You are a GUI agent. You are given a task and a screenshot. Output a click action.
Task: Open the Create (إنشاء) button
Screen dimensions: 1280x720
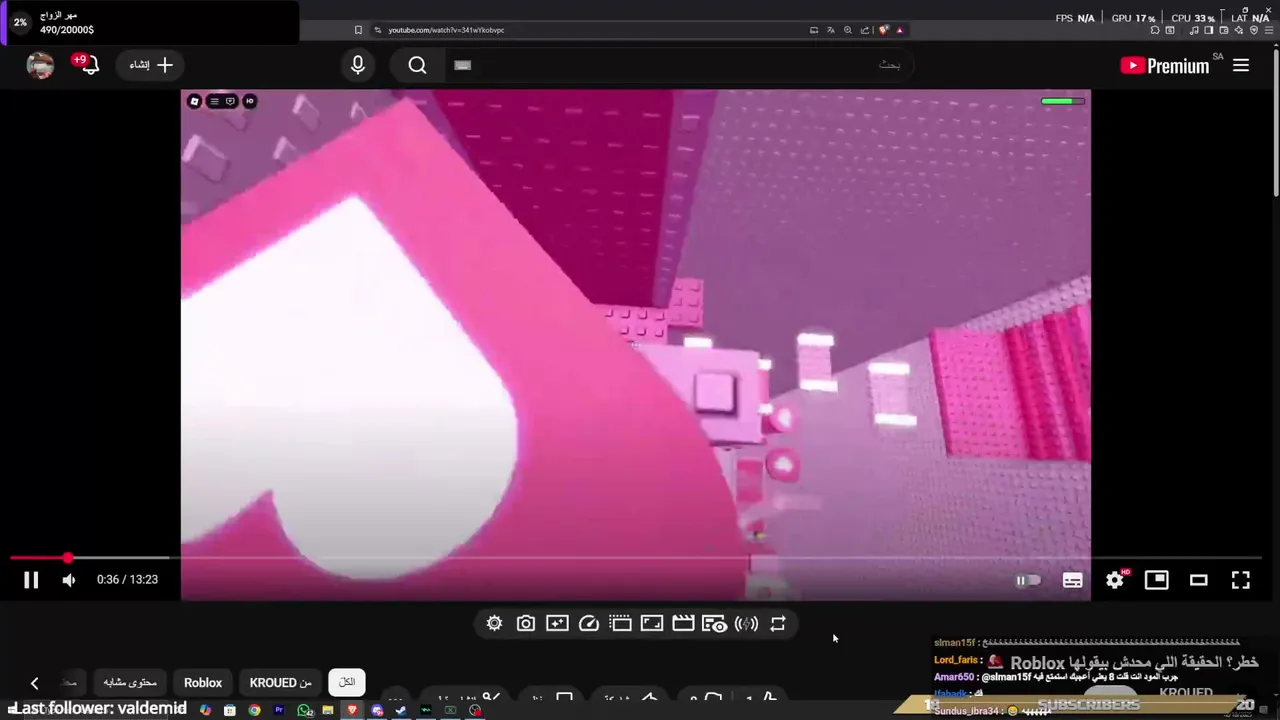click(x=151, y=65)
